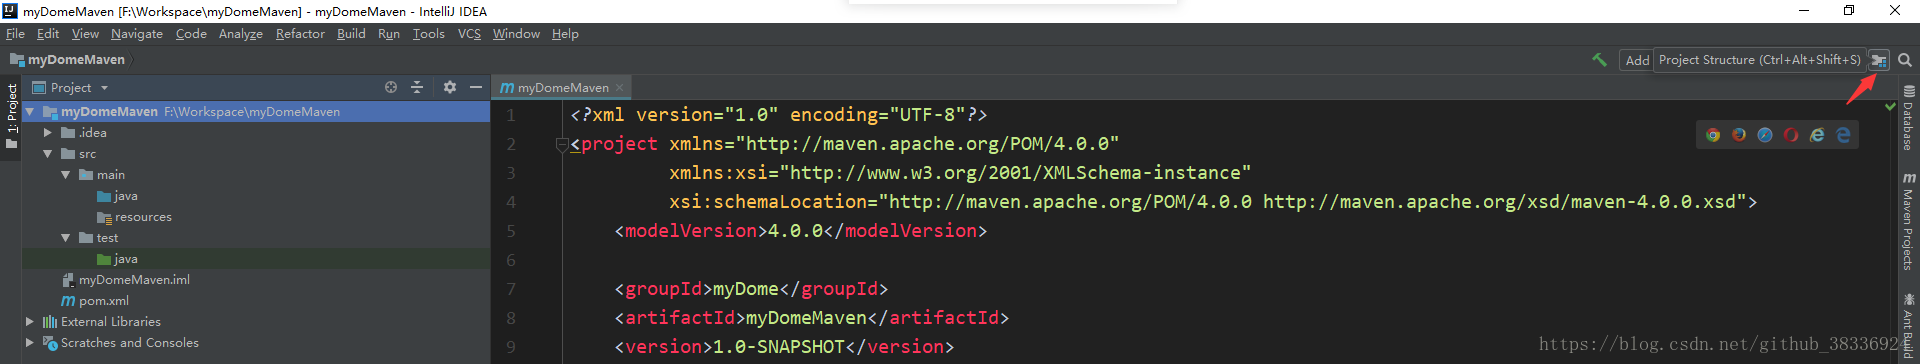
Task: Click the green Build Project hammer icon
Action: (x=1599, y=60)
